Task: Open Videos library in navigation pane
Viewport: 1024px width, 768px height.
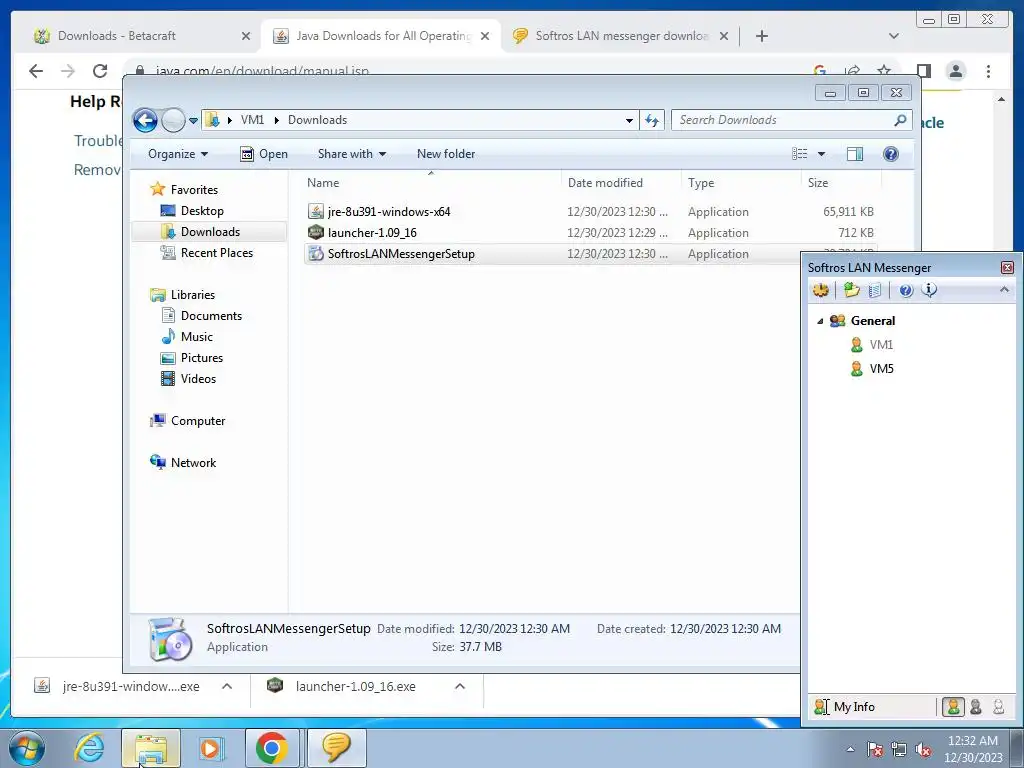Action: pyautogui.click(x=198, y=379)
